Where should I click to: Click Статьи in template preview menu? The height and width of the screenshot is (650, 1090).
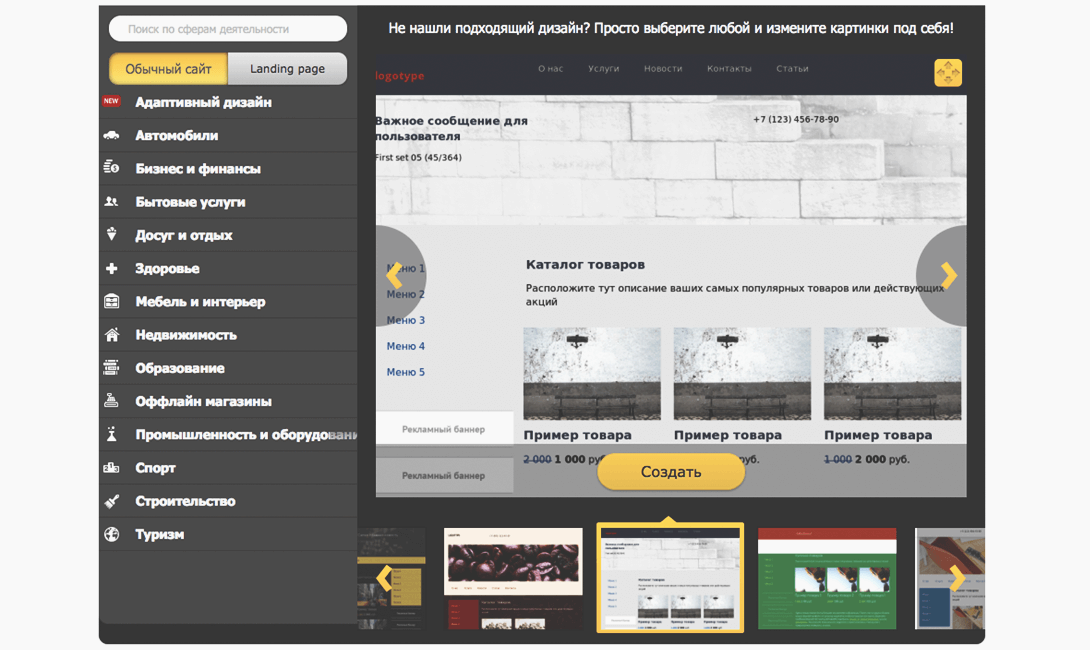pos(792,69)
